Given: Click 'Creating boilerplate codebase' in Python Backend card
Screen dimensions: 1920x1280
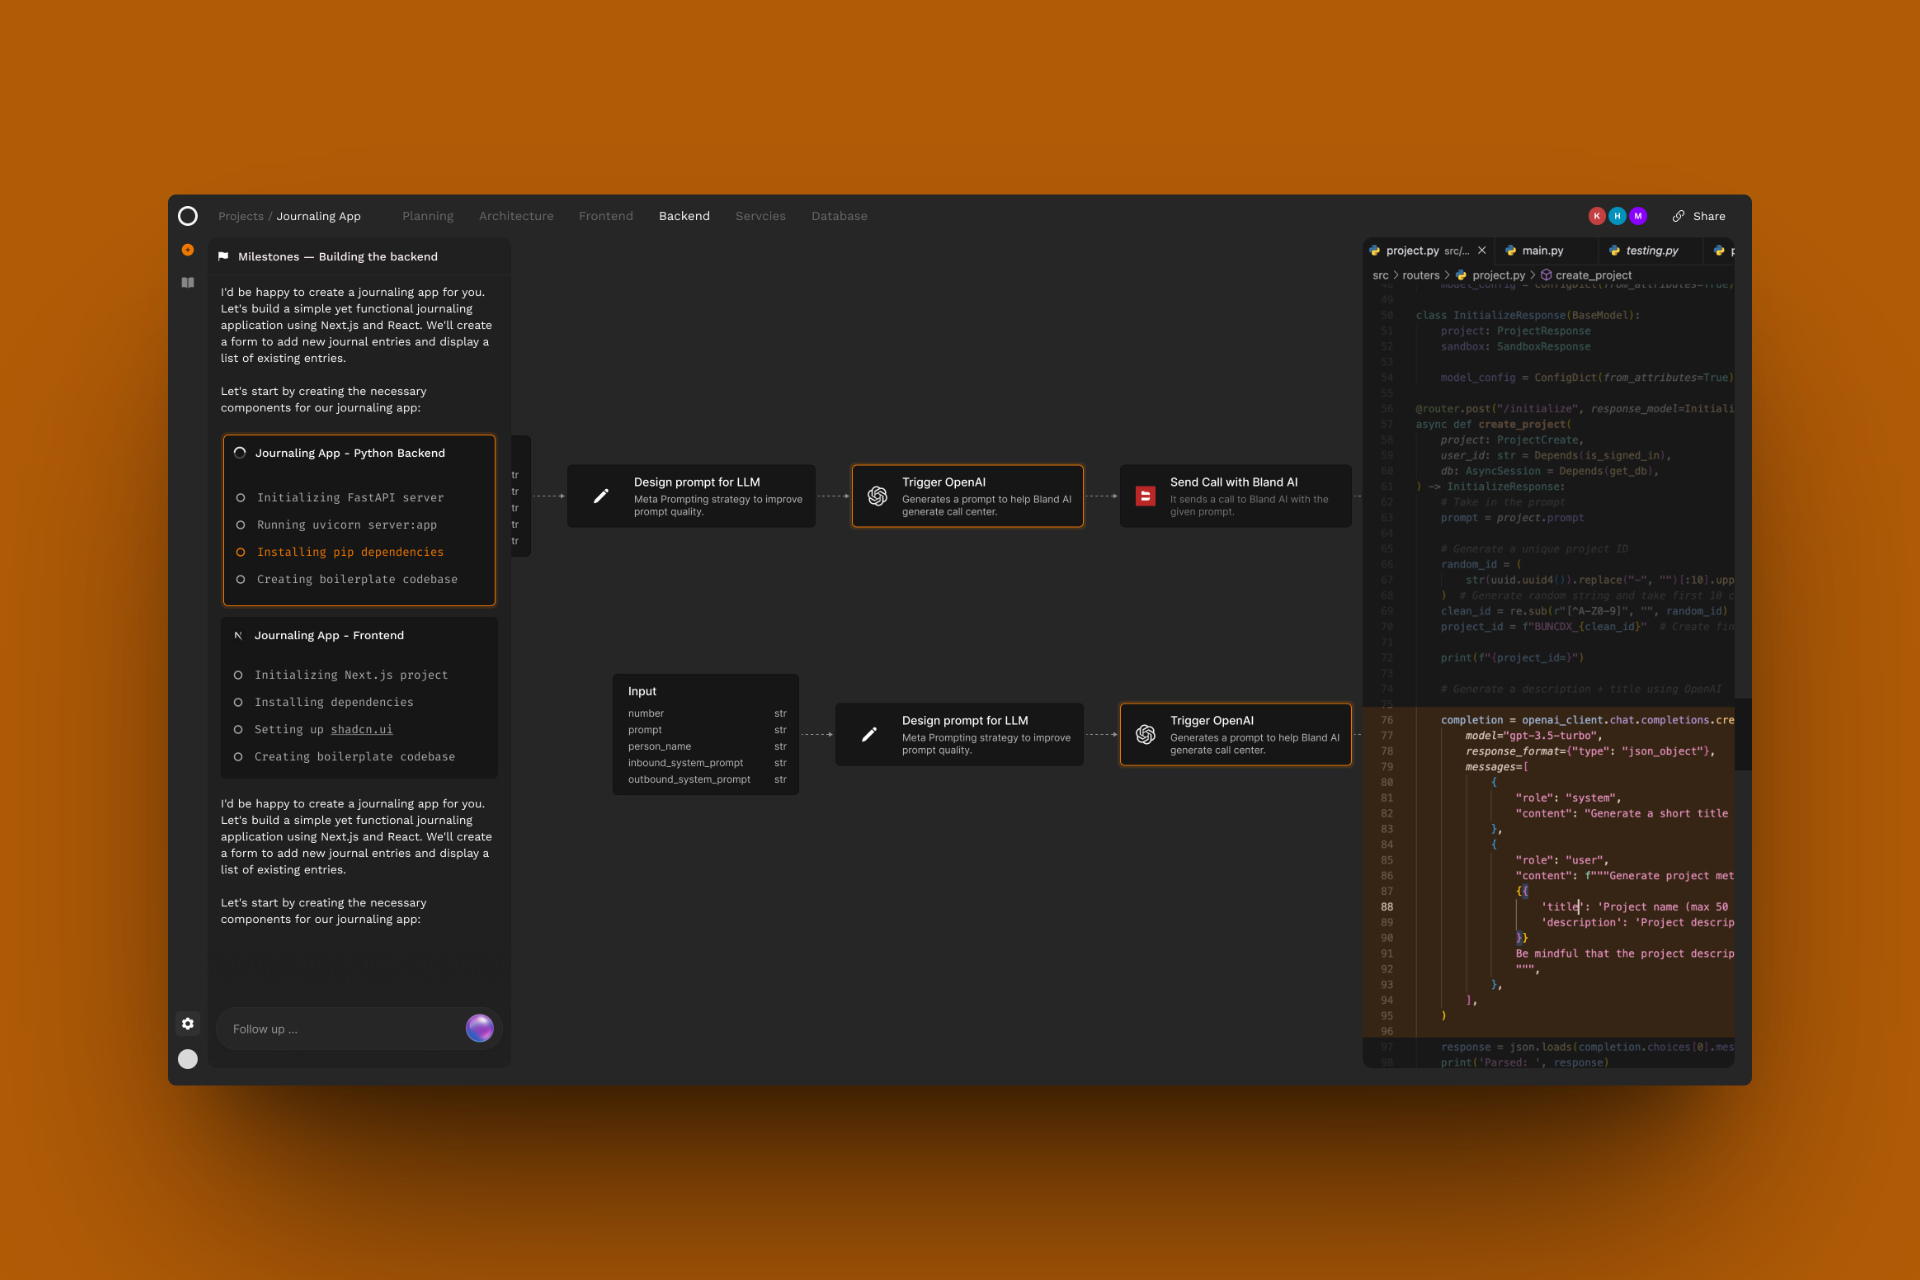Looking at the screenshot, I should click(357, 579).
